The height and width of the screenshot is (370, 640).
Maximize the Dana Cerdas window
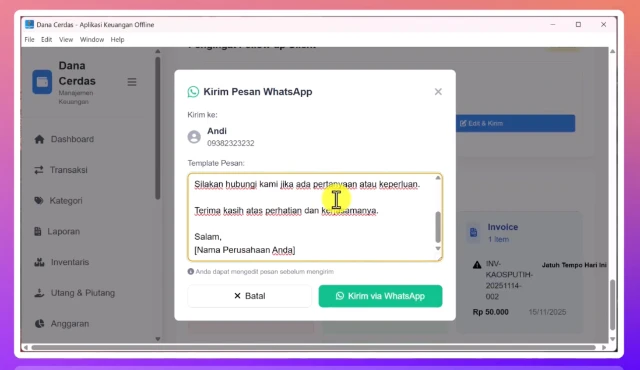578,24
